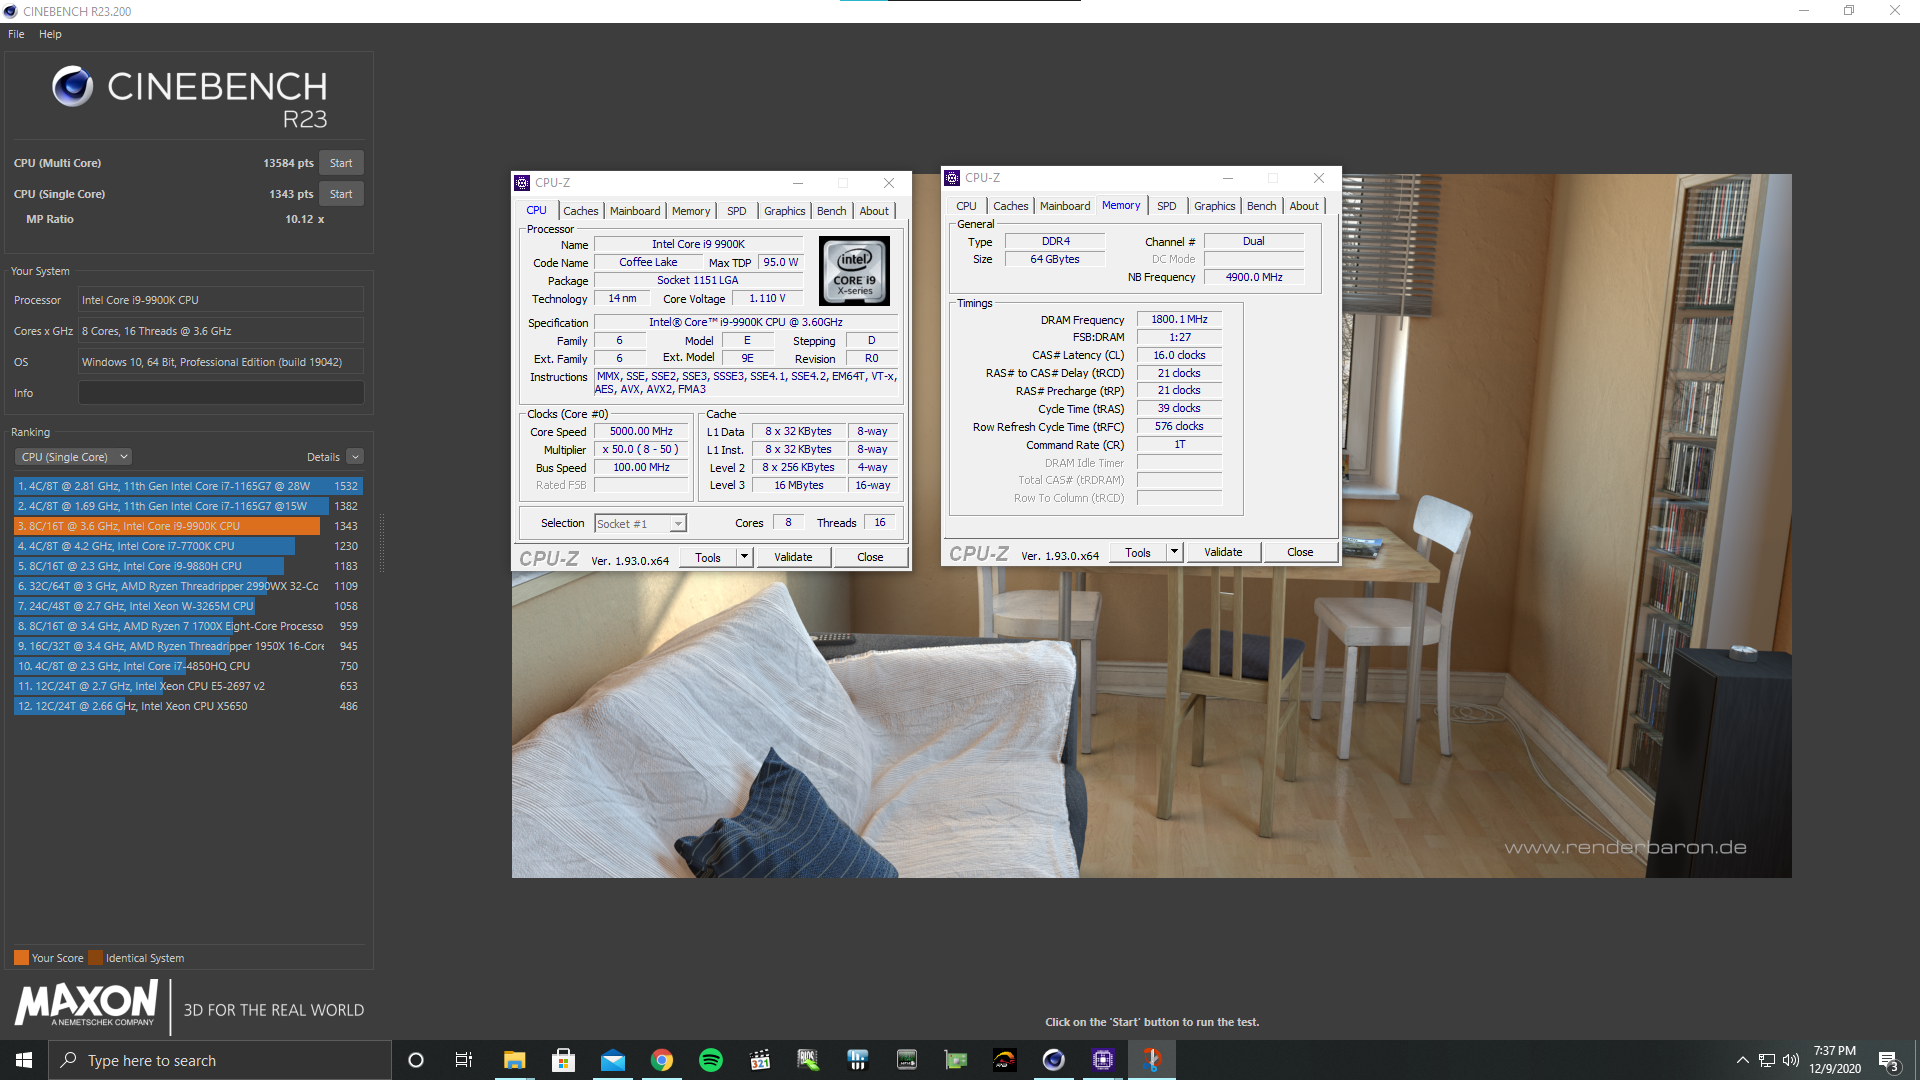Click the memory test taskbar icon
This screenshot has height=1080, width=1920.
[906, 1060]
